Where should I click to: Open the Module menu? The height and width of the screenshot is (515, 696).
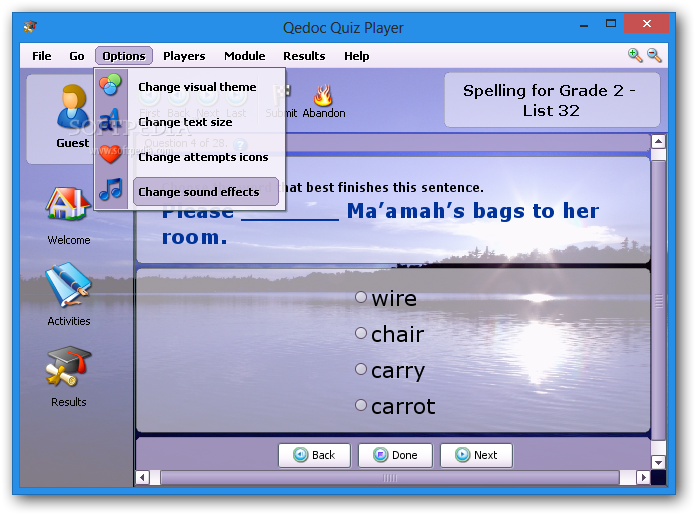click(x=245, y=56)
